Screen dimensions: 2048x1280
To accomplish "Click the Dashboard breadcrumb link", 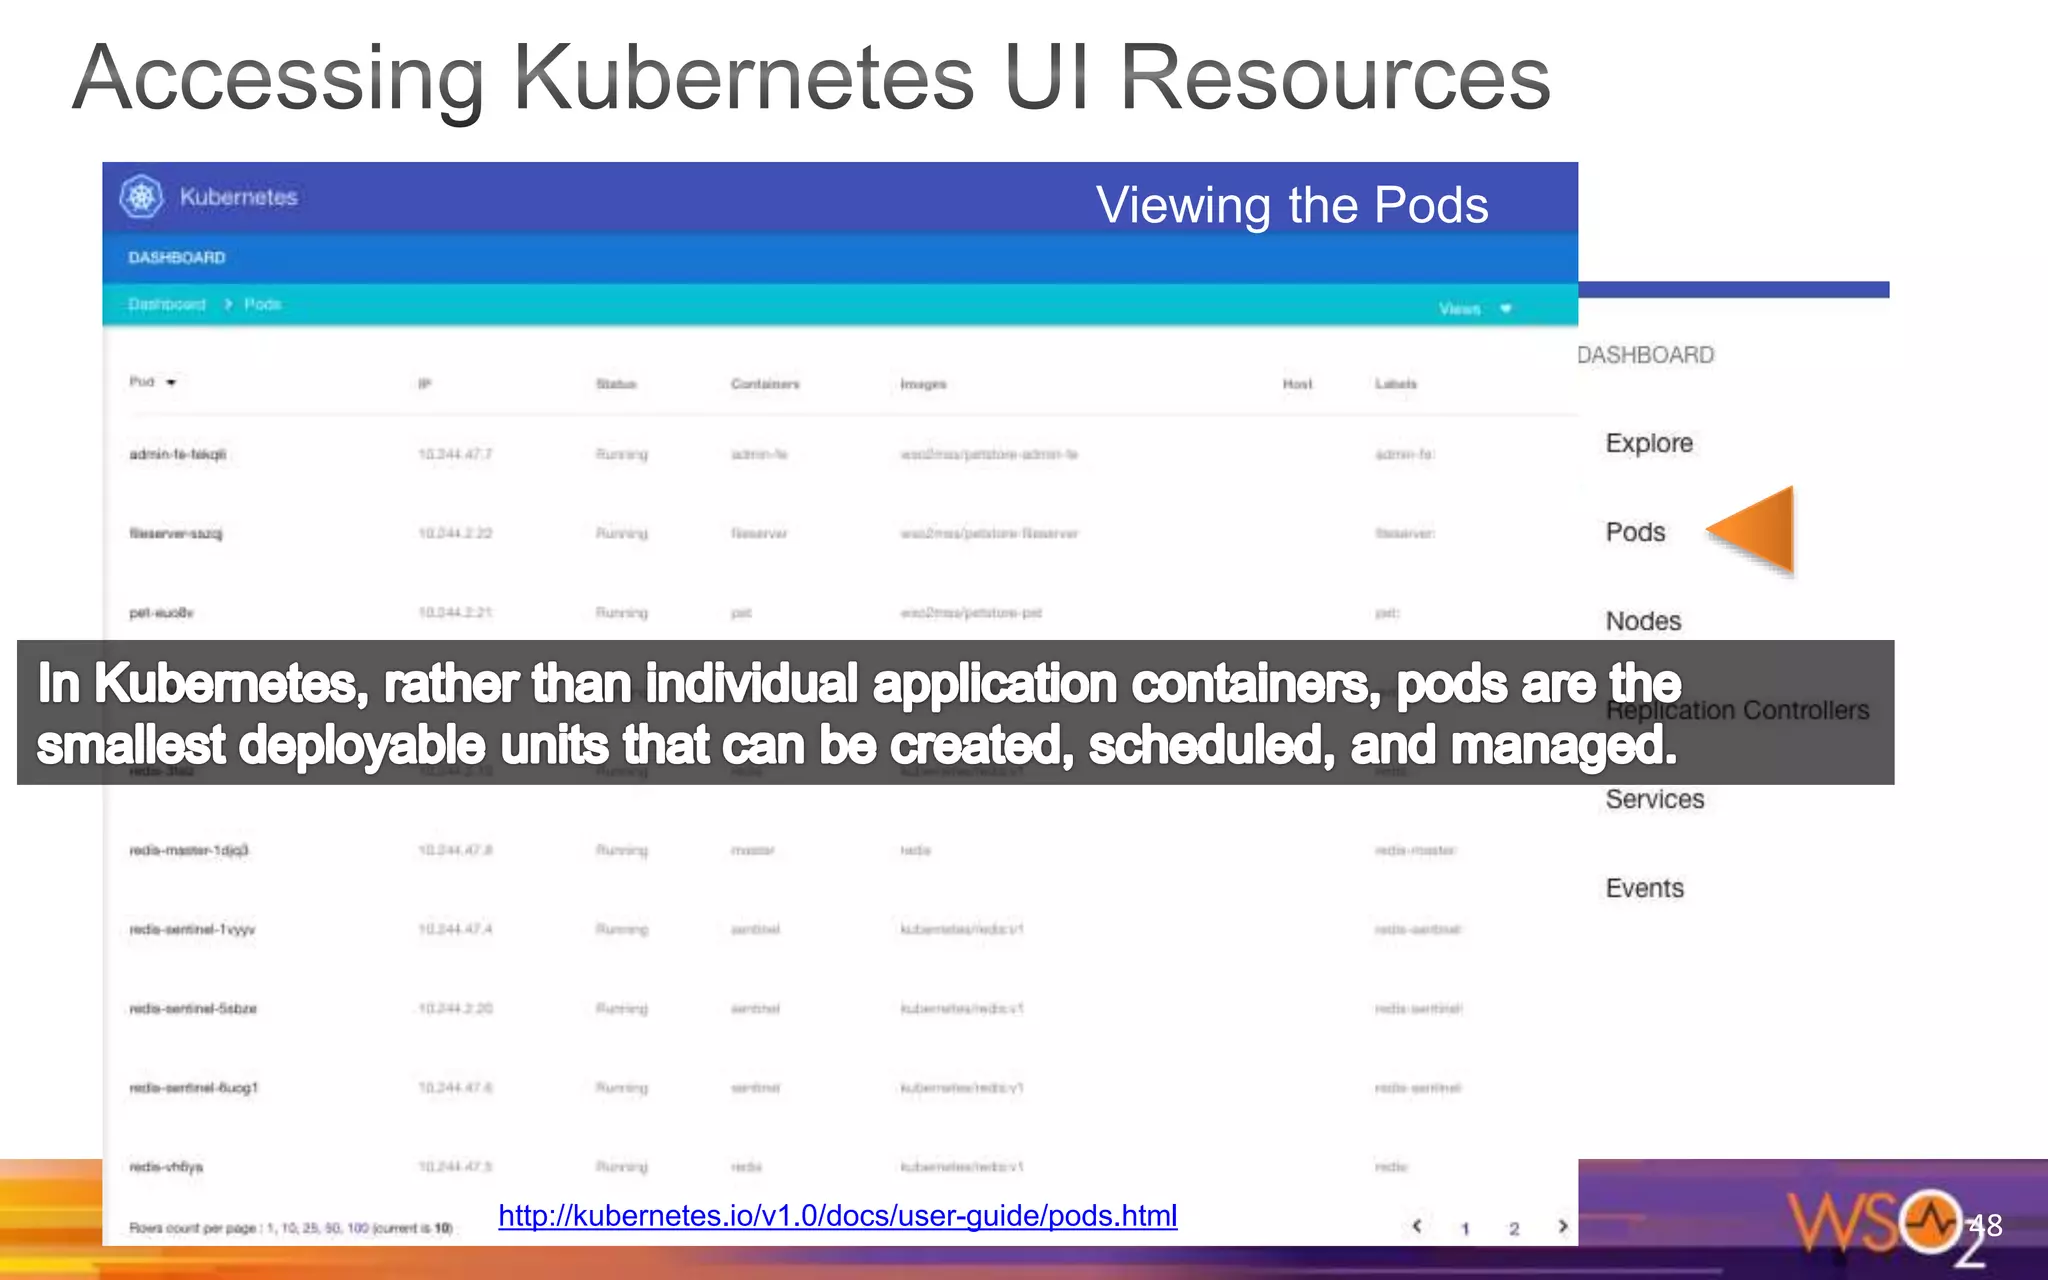I will pos(167,304).
